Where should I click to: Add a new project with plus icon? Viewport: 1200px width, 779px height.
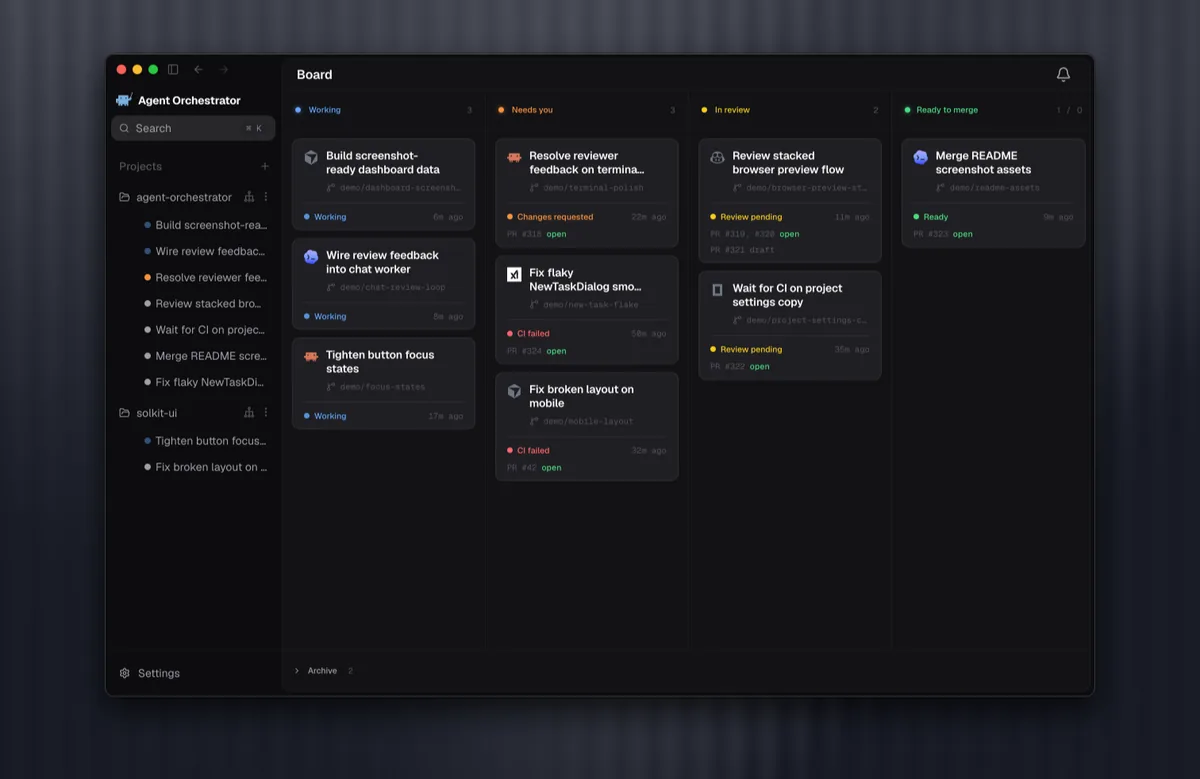pyautogui.click(x=265, y=166)
